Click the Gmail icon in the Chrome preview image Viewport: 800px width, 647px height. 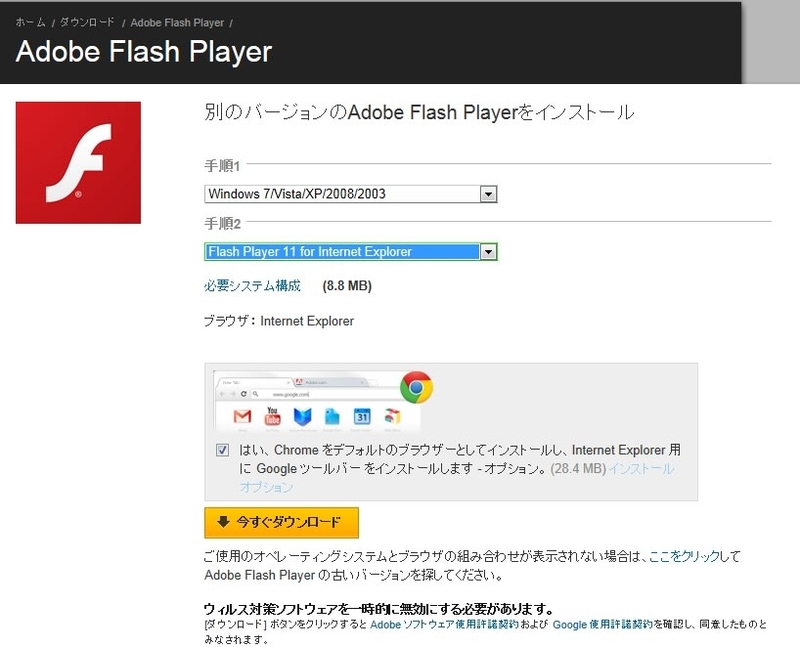coord(244,414)
